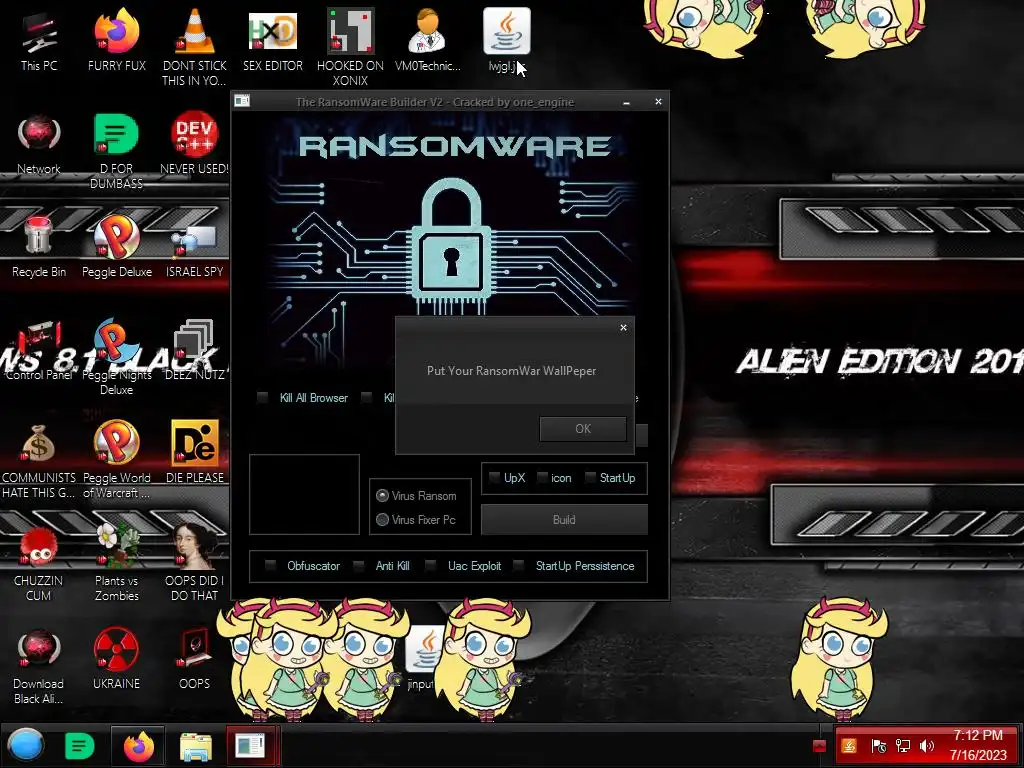1024x768 pixels.
Task: Click the taskbar clock showing 7:12 PM
Action: 978,745
